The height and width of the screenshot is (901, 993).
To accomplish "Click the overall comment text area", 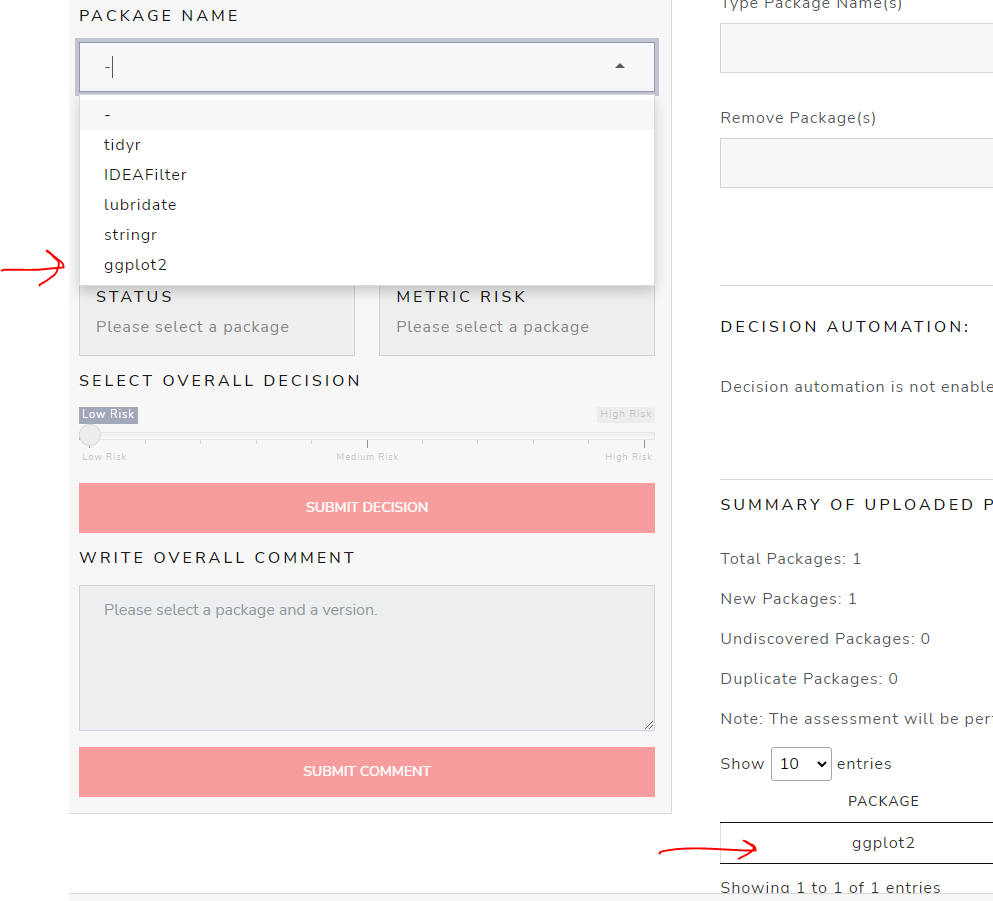I will (x=366, y=655).
